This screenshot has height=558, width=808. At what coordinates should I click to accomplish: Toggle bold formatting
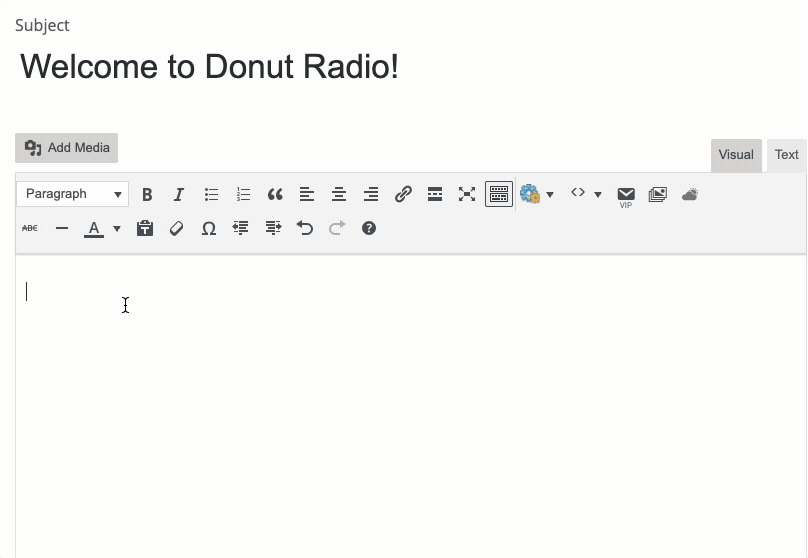tap(147, 194)
